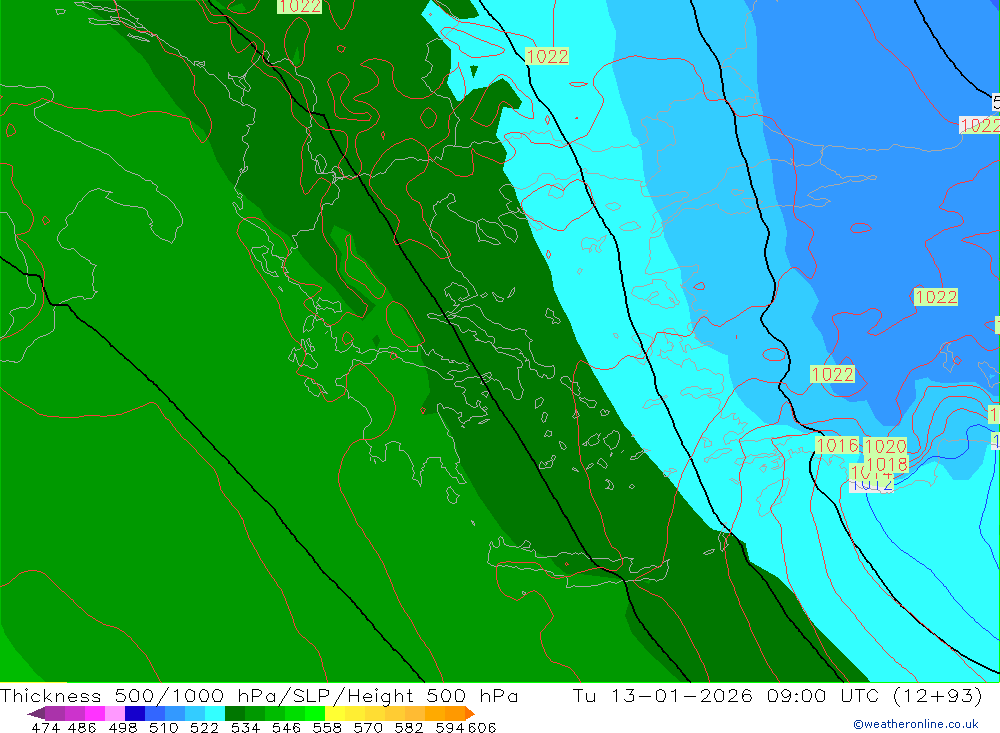Click the dark green legend swatch above 534
The image size is (1000, 733).
point(235,713)
